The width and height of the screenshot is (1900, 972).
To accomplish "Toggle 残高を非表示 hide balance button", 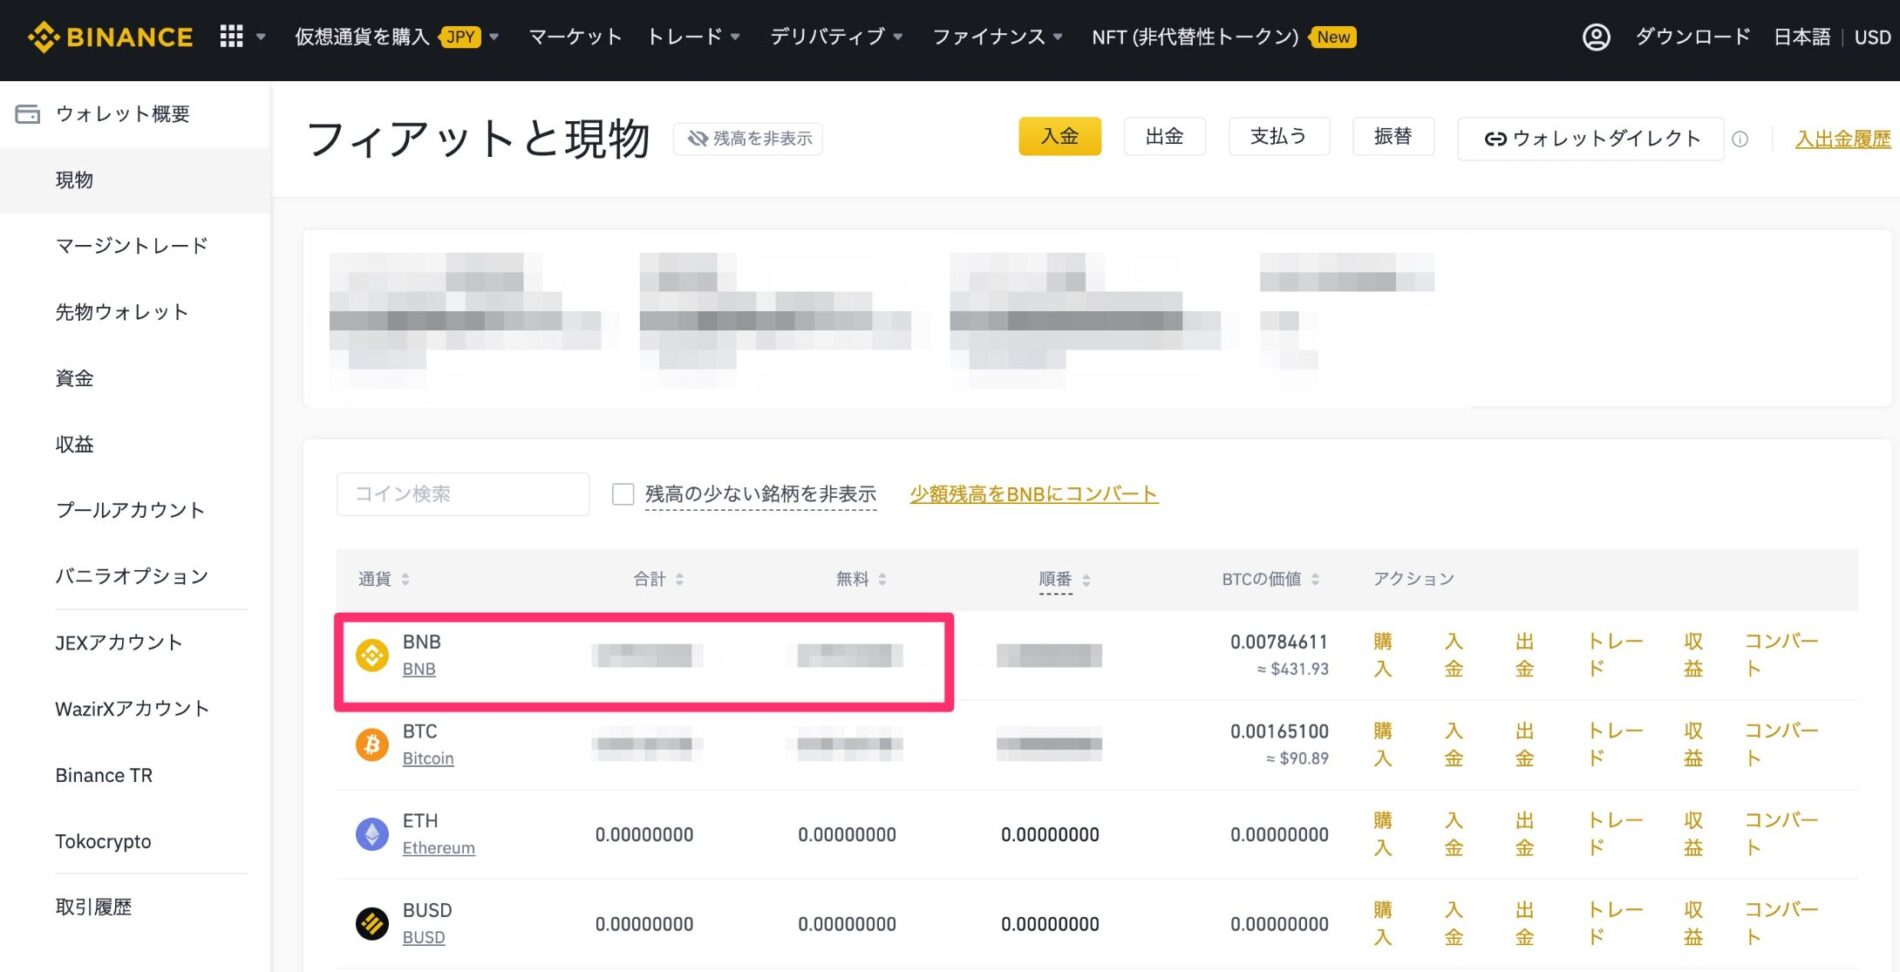I will (x=748, y=138).
